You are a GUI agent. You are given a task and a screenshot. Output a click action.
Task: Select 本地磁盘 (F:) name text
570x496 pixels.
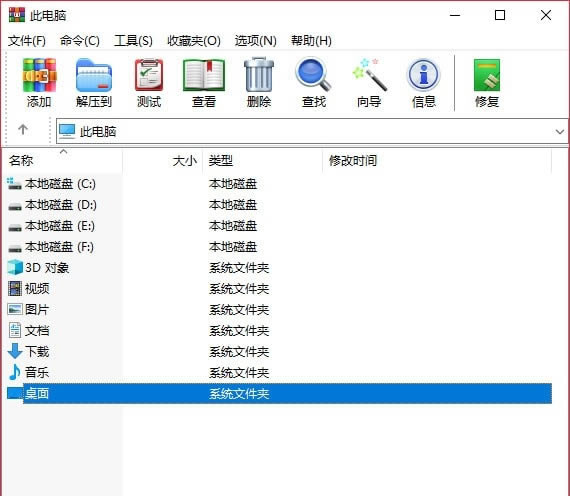[x=60, y=247]
